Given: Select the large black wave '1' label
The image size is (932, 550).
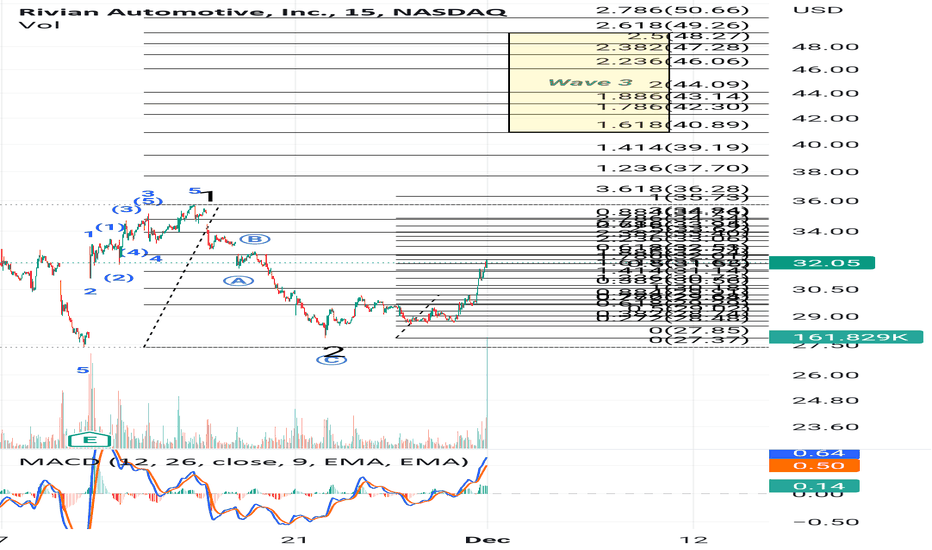Looking at the screenshot, I should click(x=209, y=197).
